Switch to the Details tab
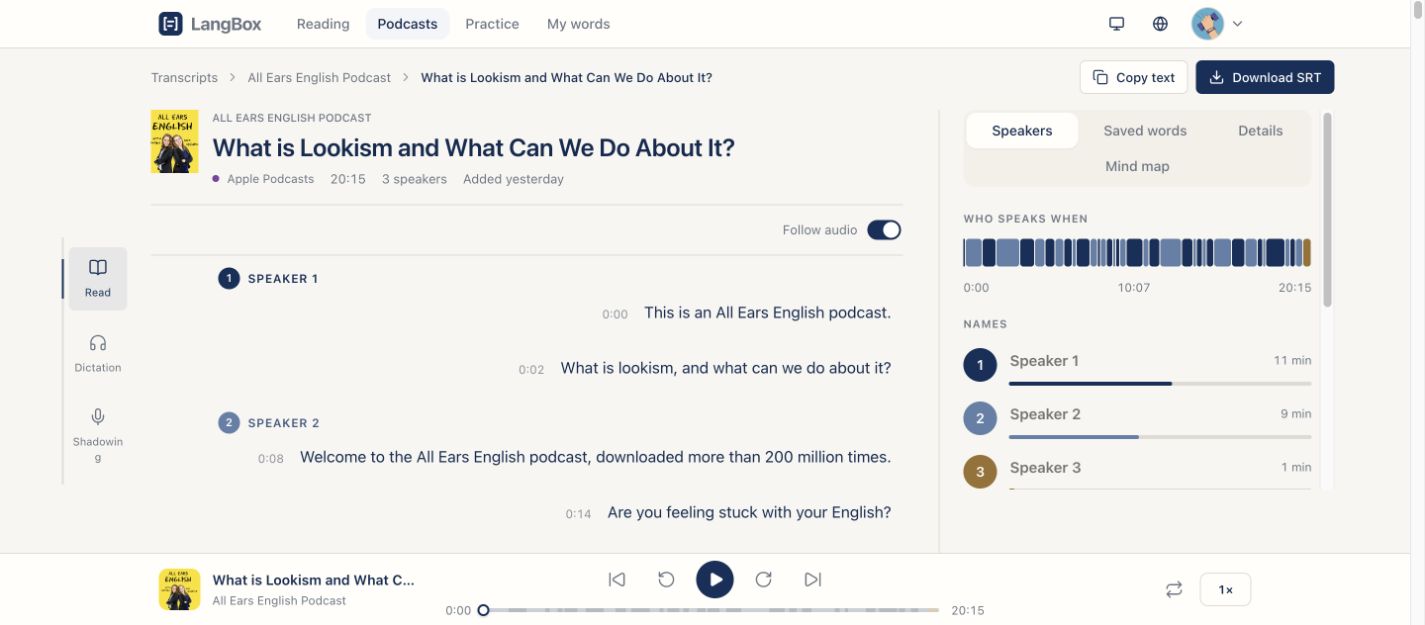 tap(1260, 131)
